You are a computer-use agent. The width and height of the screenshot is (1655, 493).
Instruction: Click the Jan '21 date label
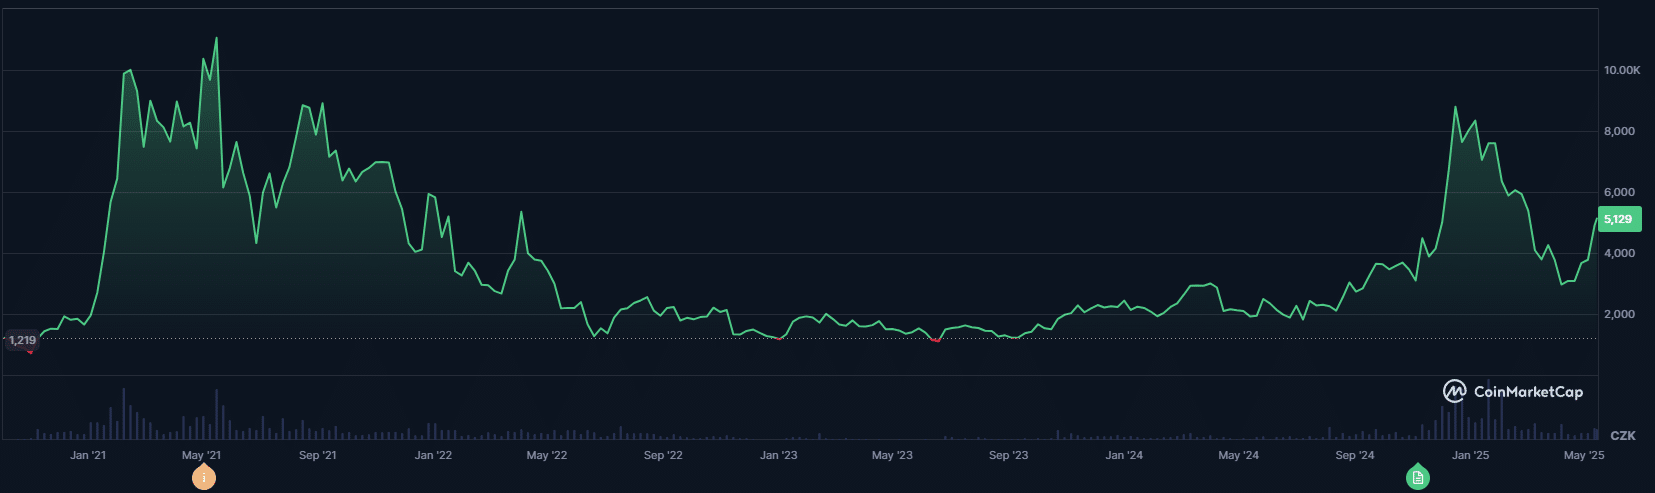coord(88,455)
